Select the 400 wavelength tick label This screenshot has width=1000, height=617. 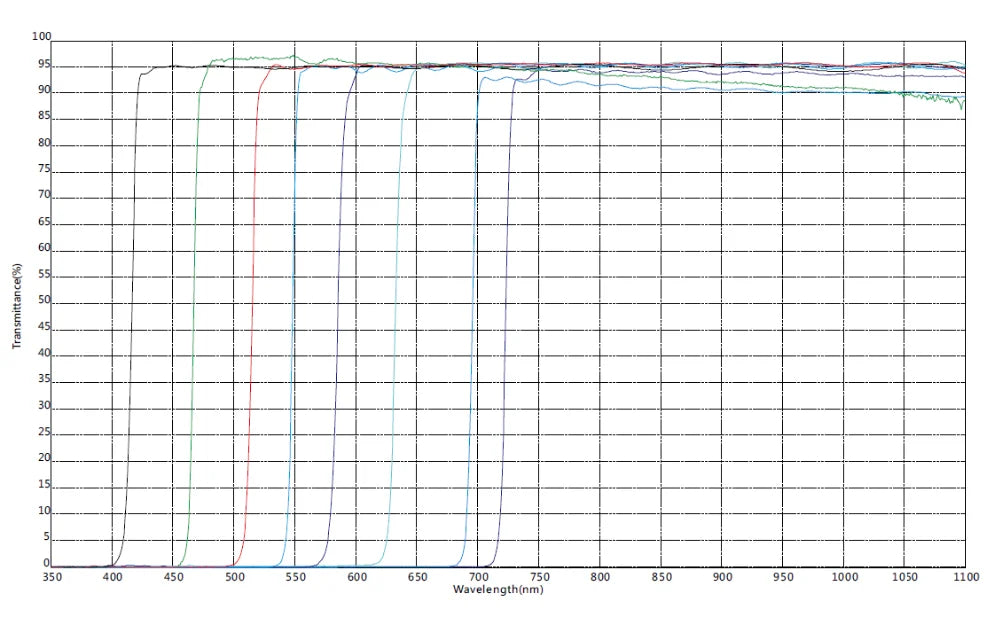coord(112,577)
